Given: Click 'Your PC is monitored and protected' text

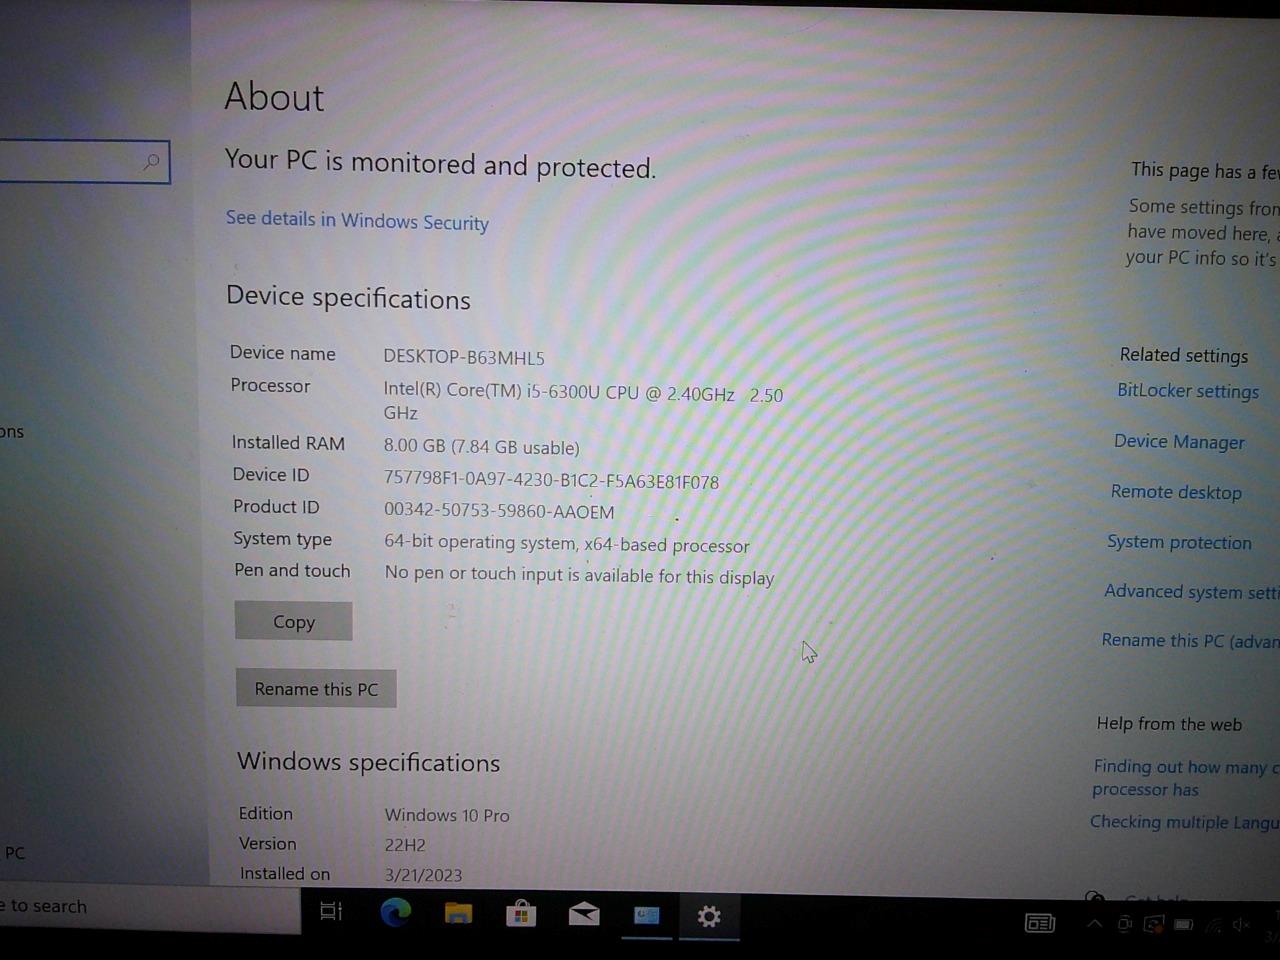Looking at the screenshot, I should [x=440, y=163].
